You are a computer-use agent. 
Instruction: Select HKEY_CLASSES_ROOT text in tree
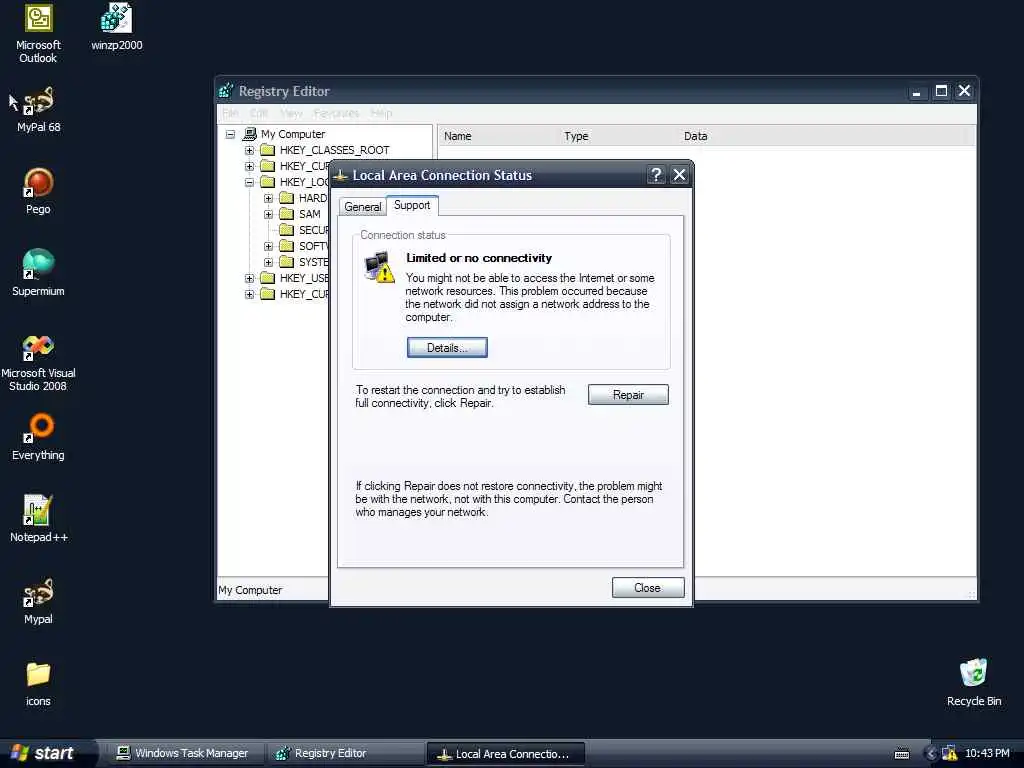click(x=334, y=150)
